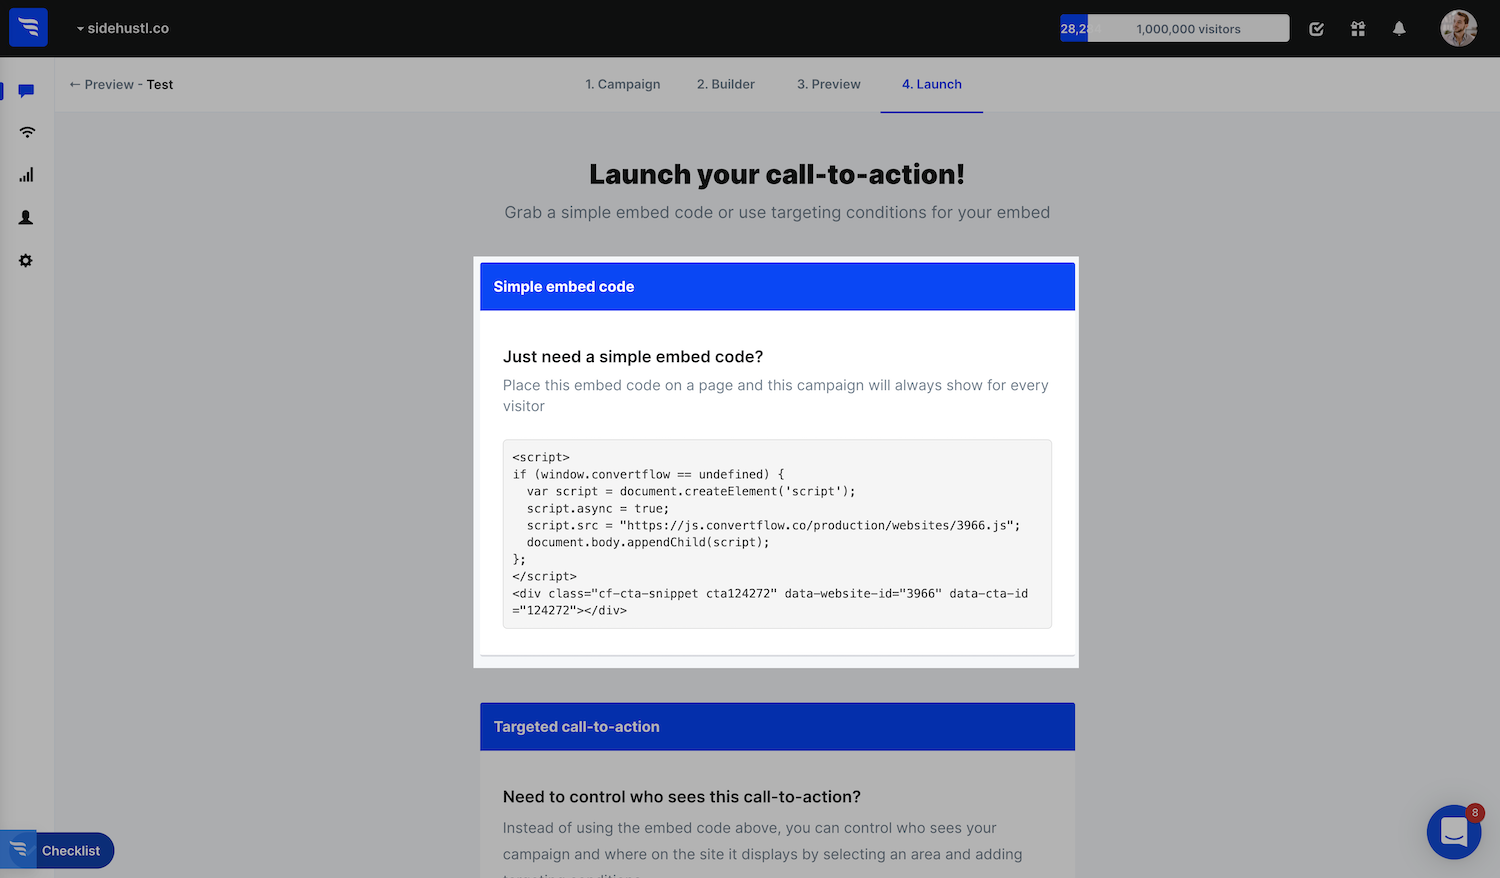
Task: Click 'Need to control who sees this call-to-action?' text
Action: point(682,797)
